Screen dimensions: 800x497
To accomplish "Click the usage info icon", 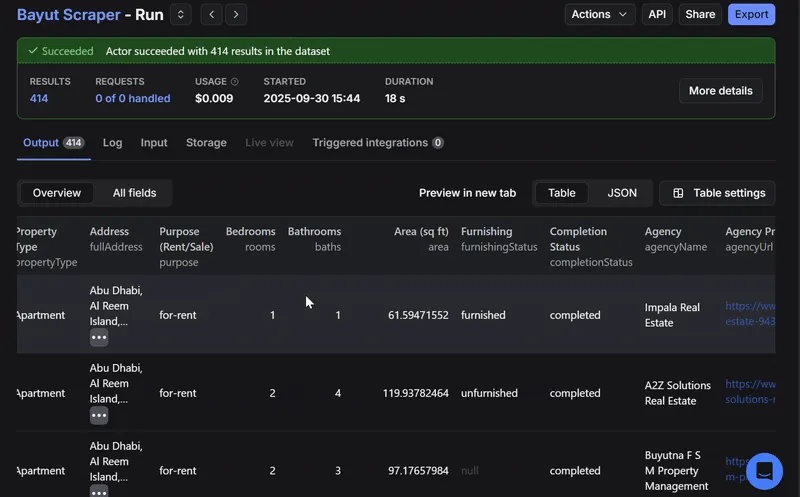I will coord(235,82).
